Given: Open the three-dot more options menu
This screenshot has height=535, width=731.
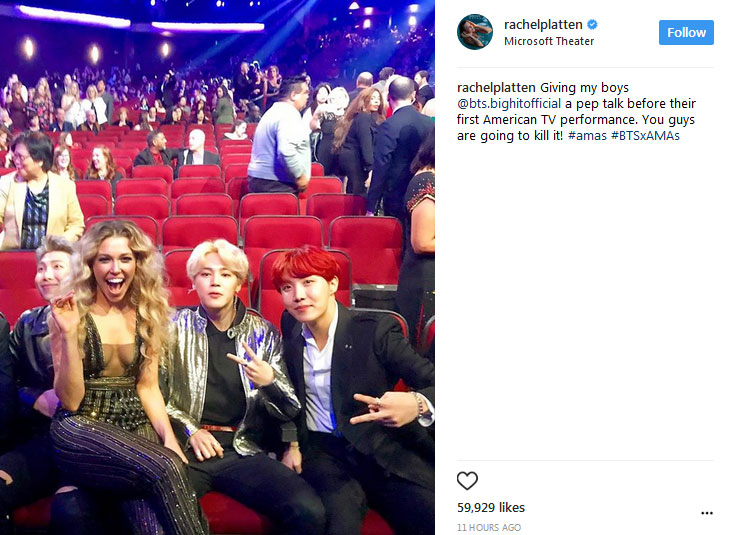Looking at the screenshot, I should pyautogui.click(x=707, y=513).
